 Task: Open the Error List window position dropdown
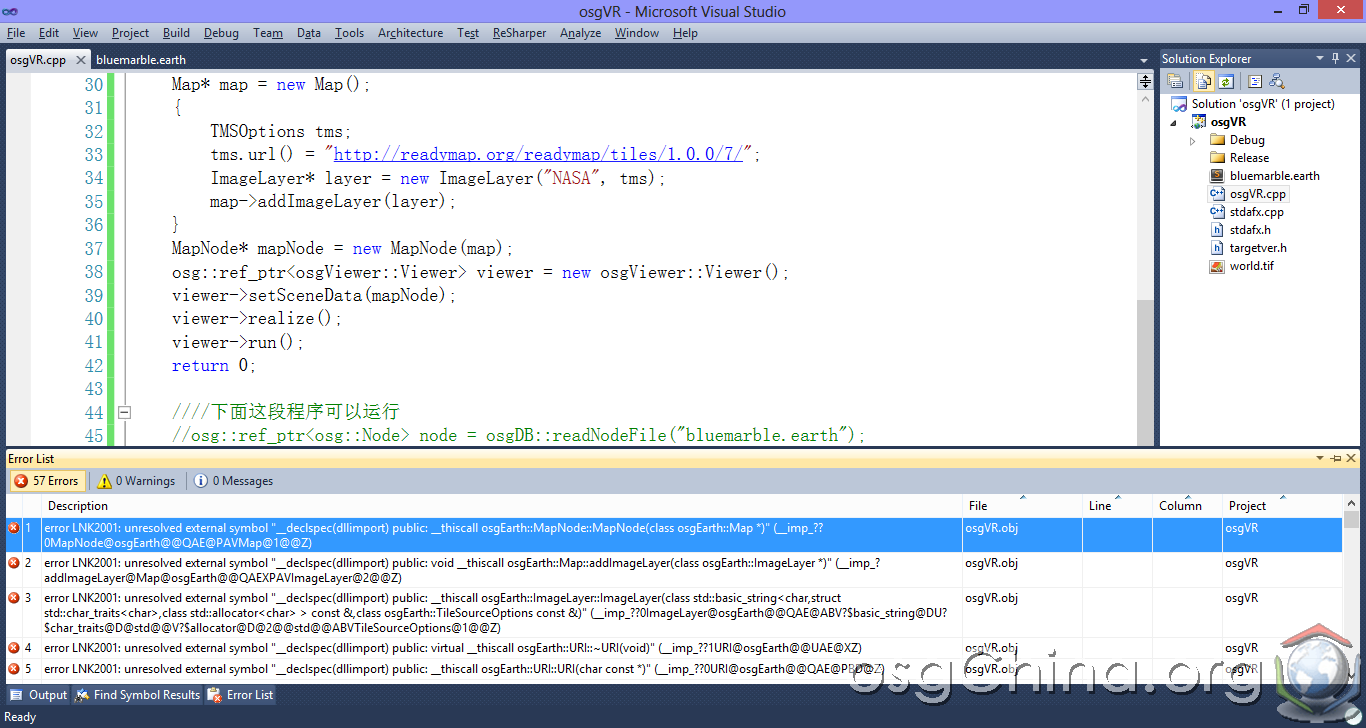pyautogui.click(x=1321, y=458)
